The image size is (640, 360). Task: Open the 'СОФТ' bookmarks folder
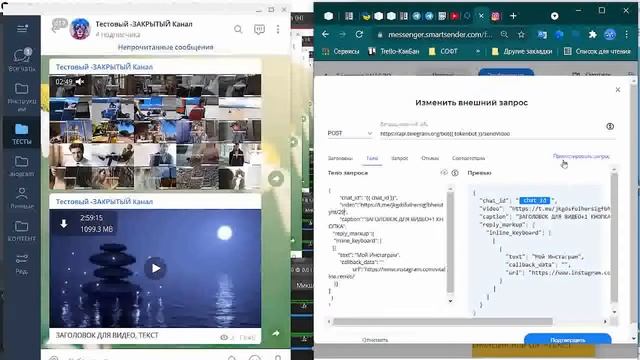(x=443, y=51)
